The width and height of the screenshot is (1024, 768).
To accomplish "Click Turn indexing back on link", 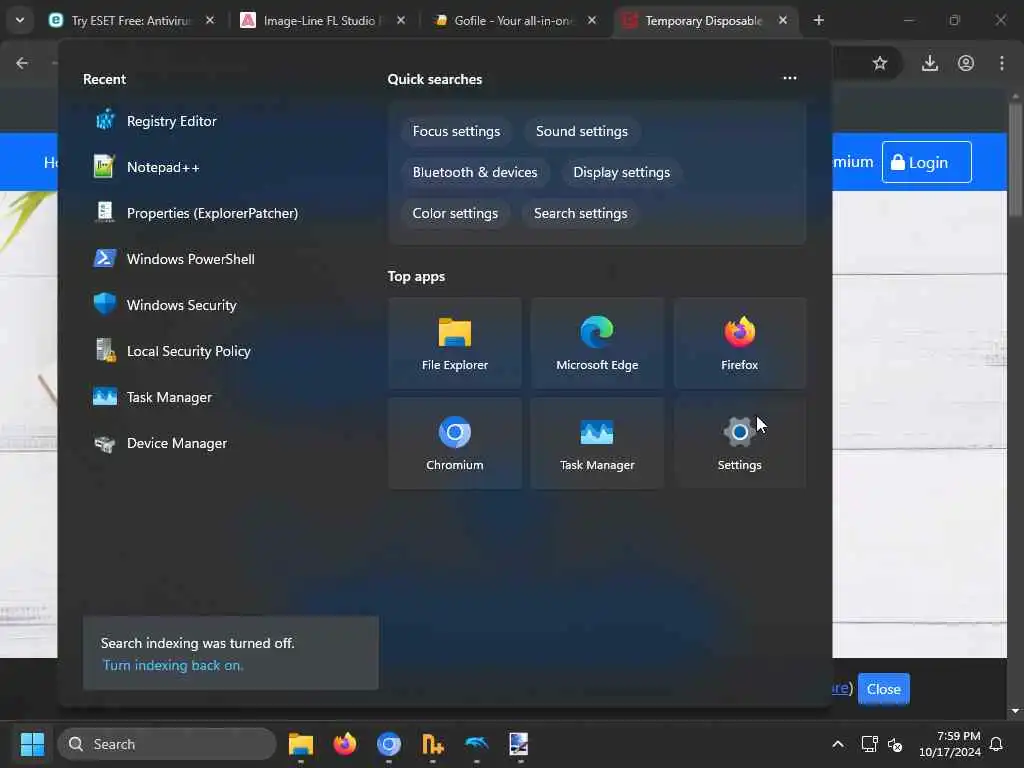I will 172,665.
